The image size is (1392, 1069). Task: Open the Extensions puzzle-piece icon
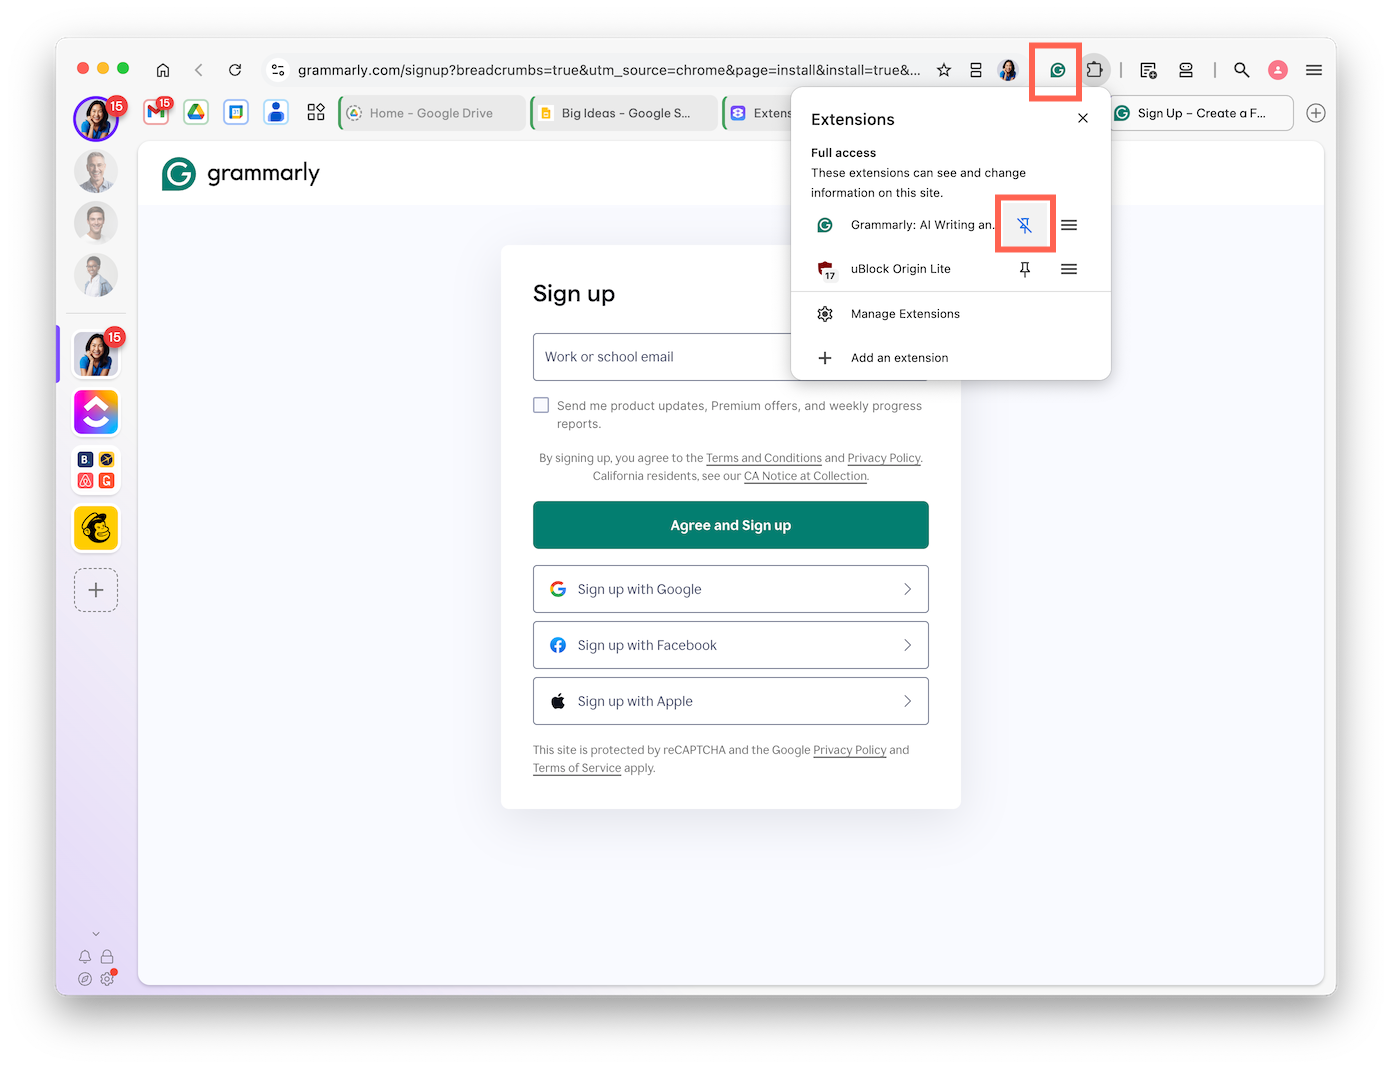(x=1095, y=70)
